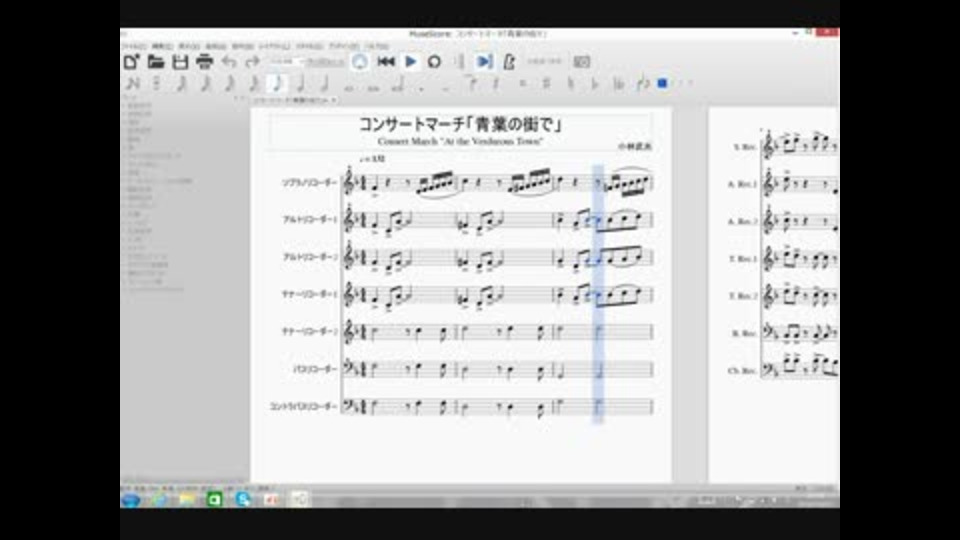Expand the 音部記号 palette
Image resolution: width=960 pixels, height=540 pixels.
click(x=139, y=114)
